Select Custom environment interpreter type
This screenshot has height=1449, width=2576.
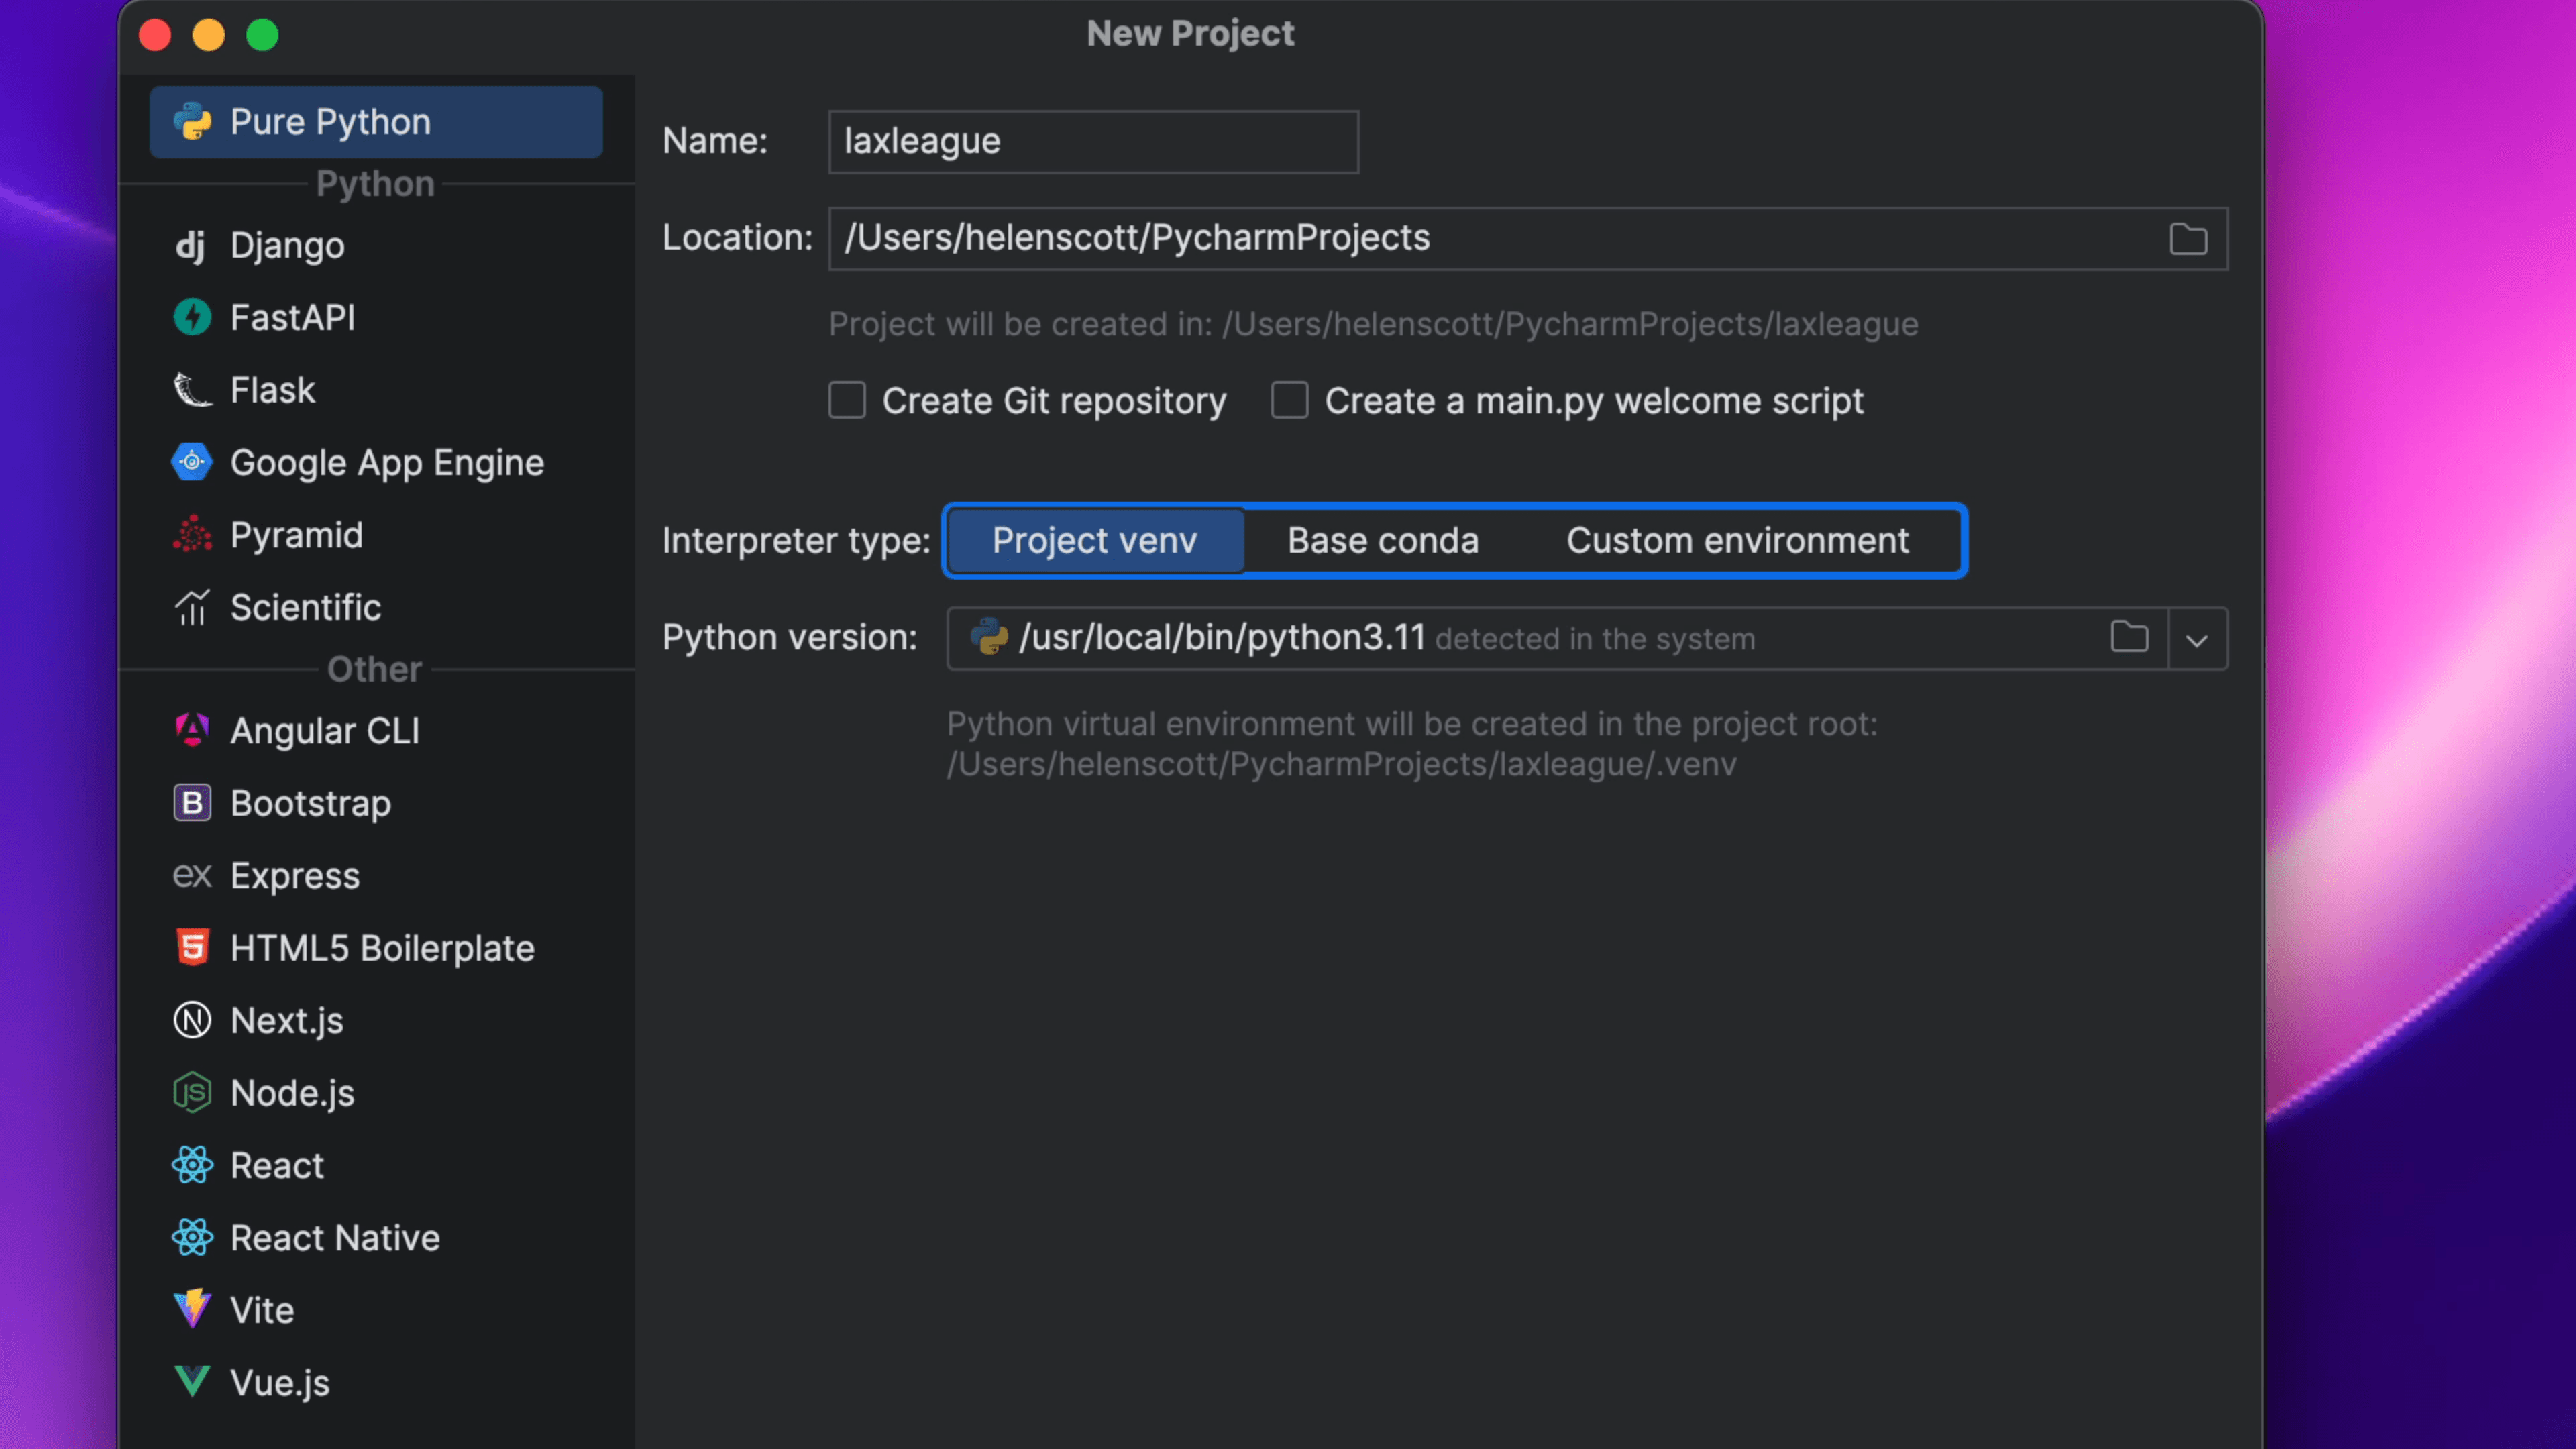[1737, 541]
